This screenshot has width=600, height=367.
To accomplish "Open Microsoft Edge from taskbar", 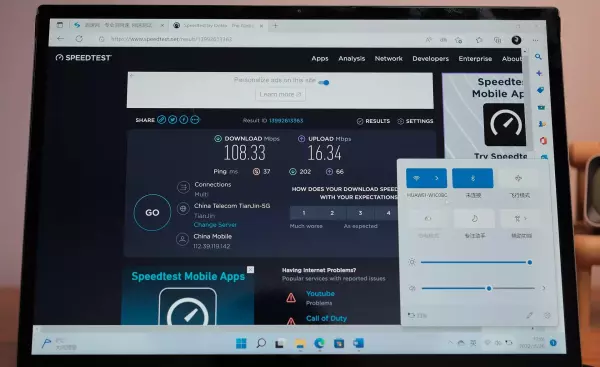I will (319, 343).
